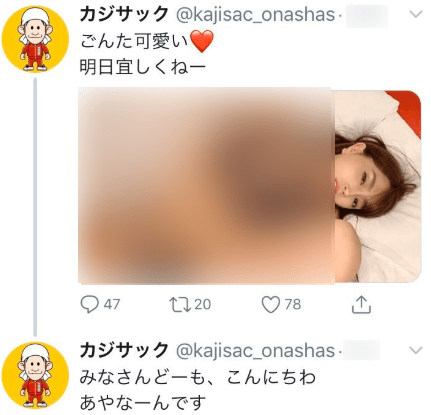Click the @kajisac_onashas handle on second tweet

tap(255, 351)
